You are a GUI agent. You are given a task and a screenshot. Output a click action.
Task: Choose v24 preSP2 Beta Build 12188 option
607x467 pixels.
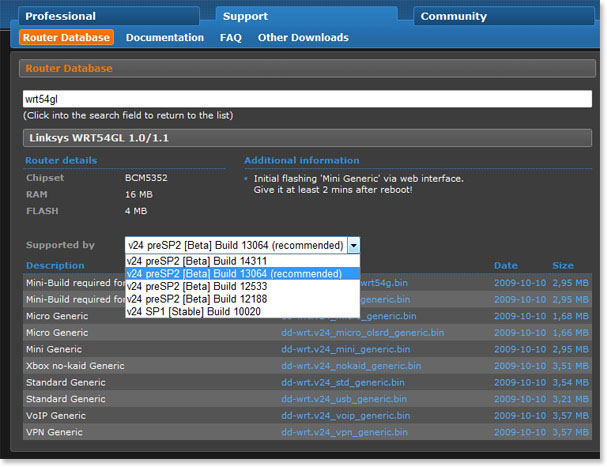click(242, 299)
